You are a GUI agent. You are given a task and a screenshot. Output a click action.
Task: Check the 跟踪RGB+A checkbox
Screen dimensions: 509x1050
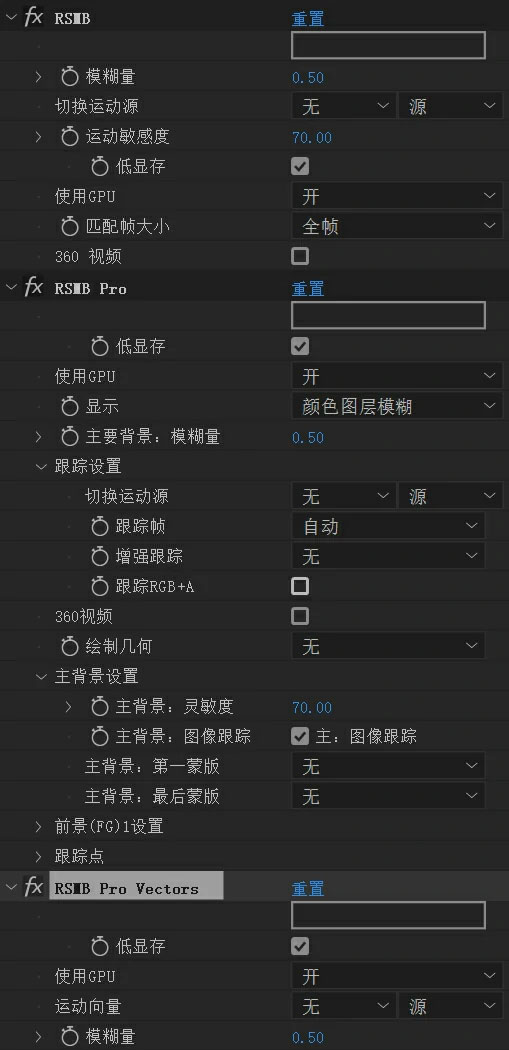[x=300, y=586]
